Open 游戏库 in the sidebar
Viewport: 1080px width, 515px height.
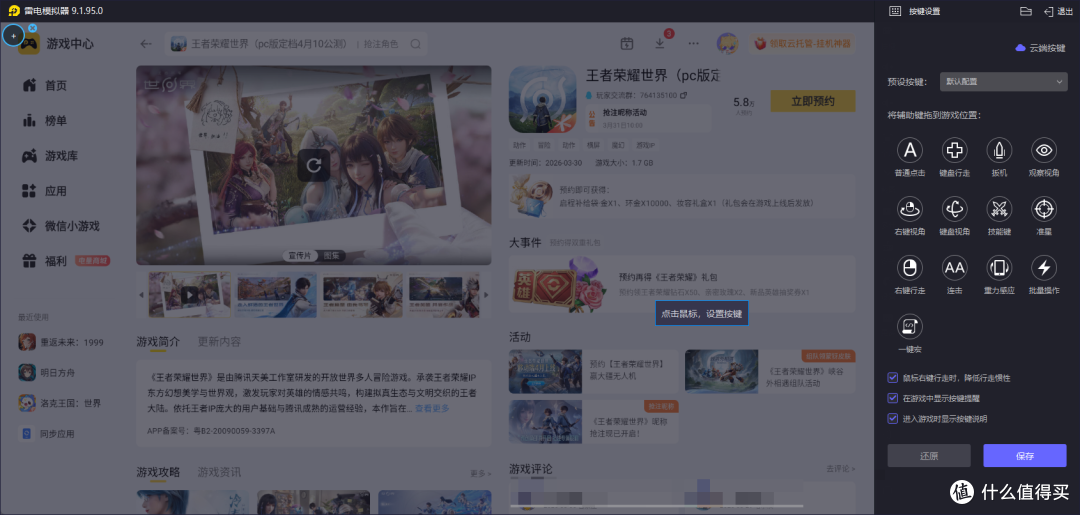click(50, 156)
